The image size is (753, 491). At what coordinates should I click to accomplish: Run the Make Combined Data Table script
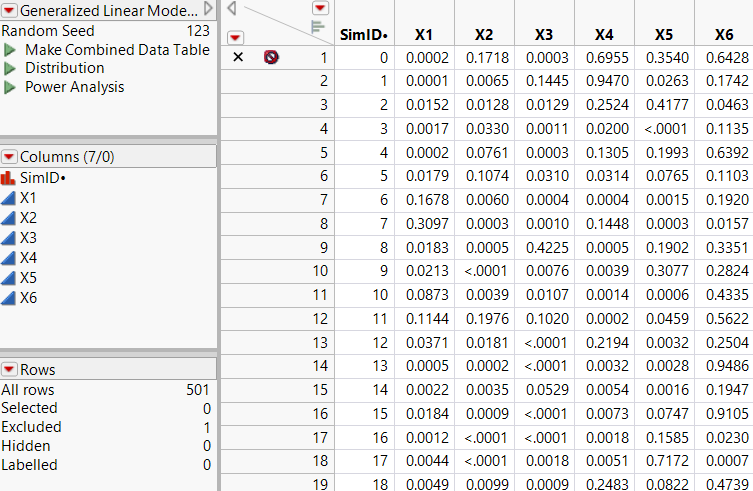tap(10, 50)
